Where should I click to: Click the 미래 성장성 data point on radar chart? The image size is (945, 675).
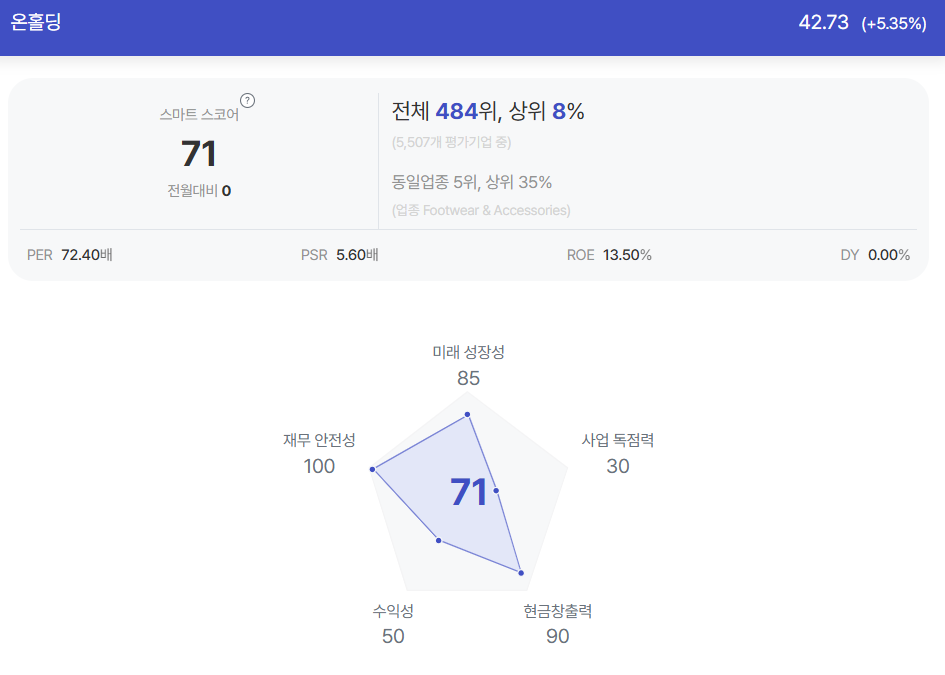pyautogui.click(x=467, y=415)
